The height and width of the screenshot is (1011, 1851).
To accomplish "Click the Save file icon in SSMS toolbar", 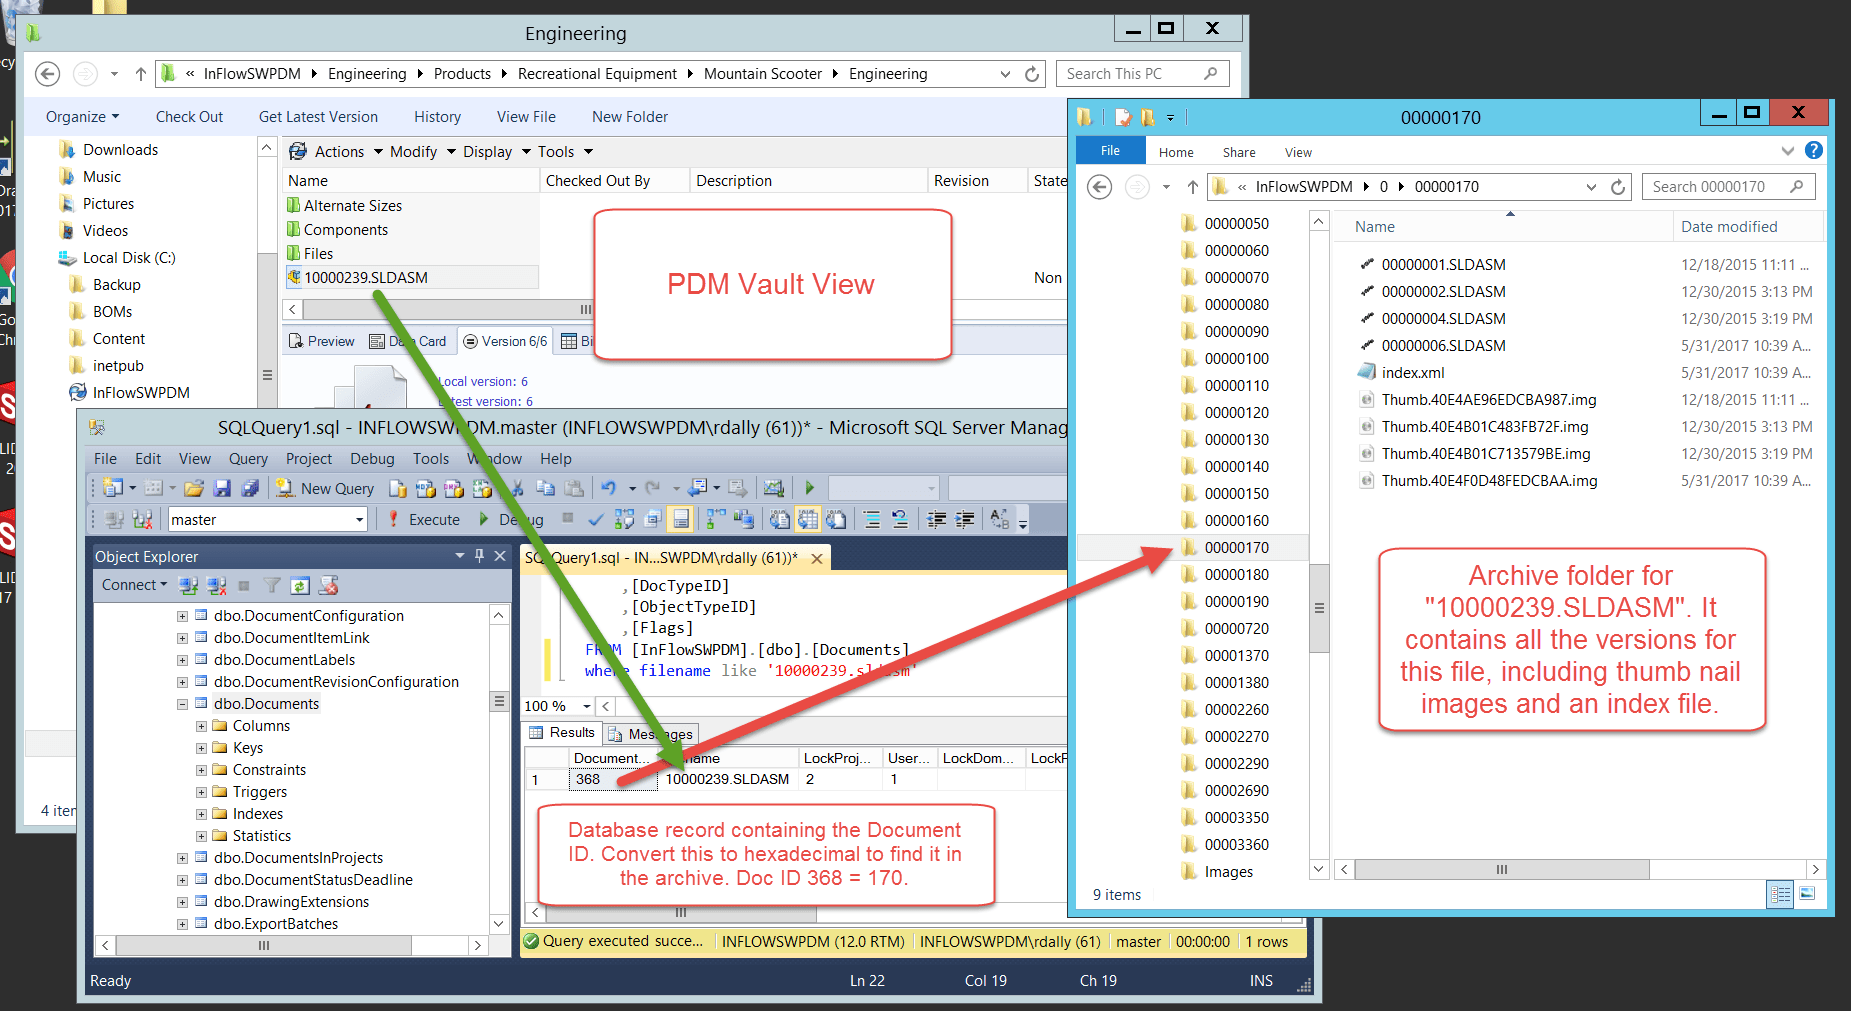I will click(222, 488).
